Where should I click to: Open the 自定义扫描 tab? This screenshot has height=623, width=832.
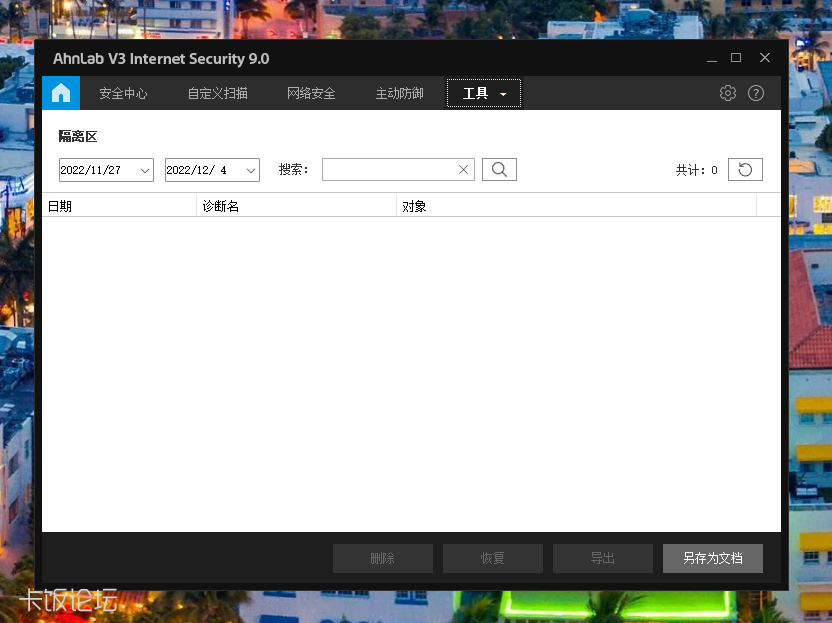click(x=217, y=92)
